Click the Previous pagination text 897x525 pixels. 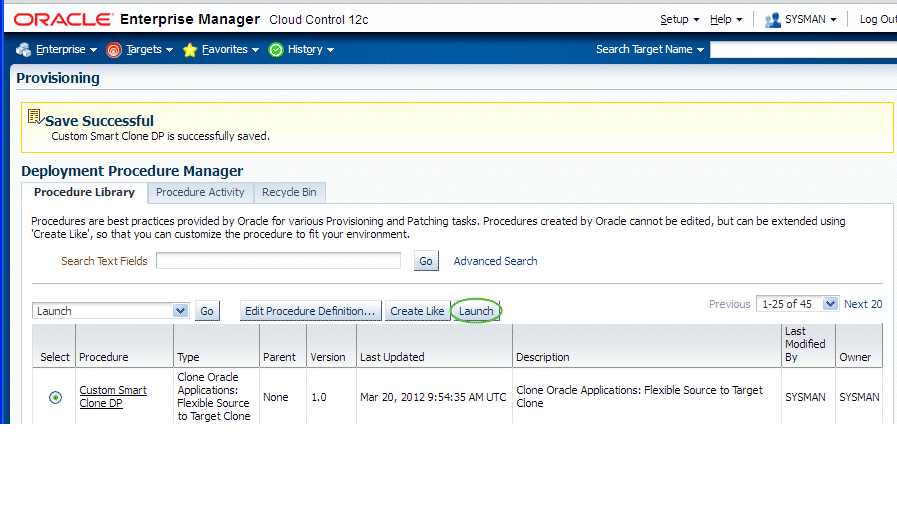coord(729,304)
